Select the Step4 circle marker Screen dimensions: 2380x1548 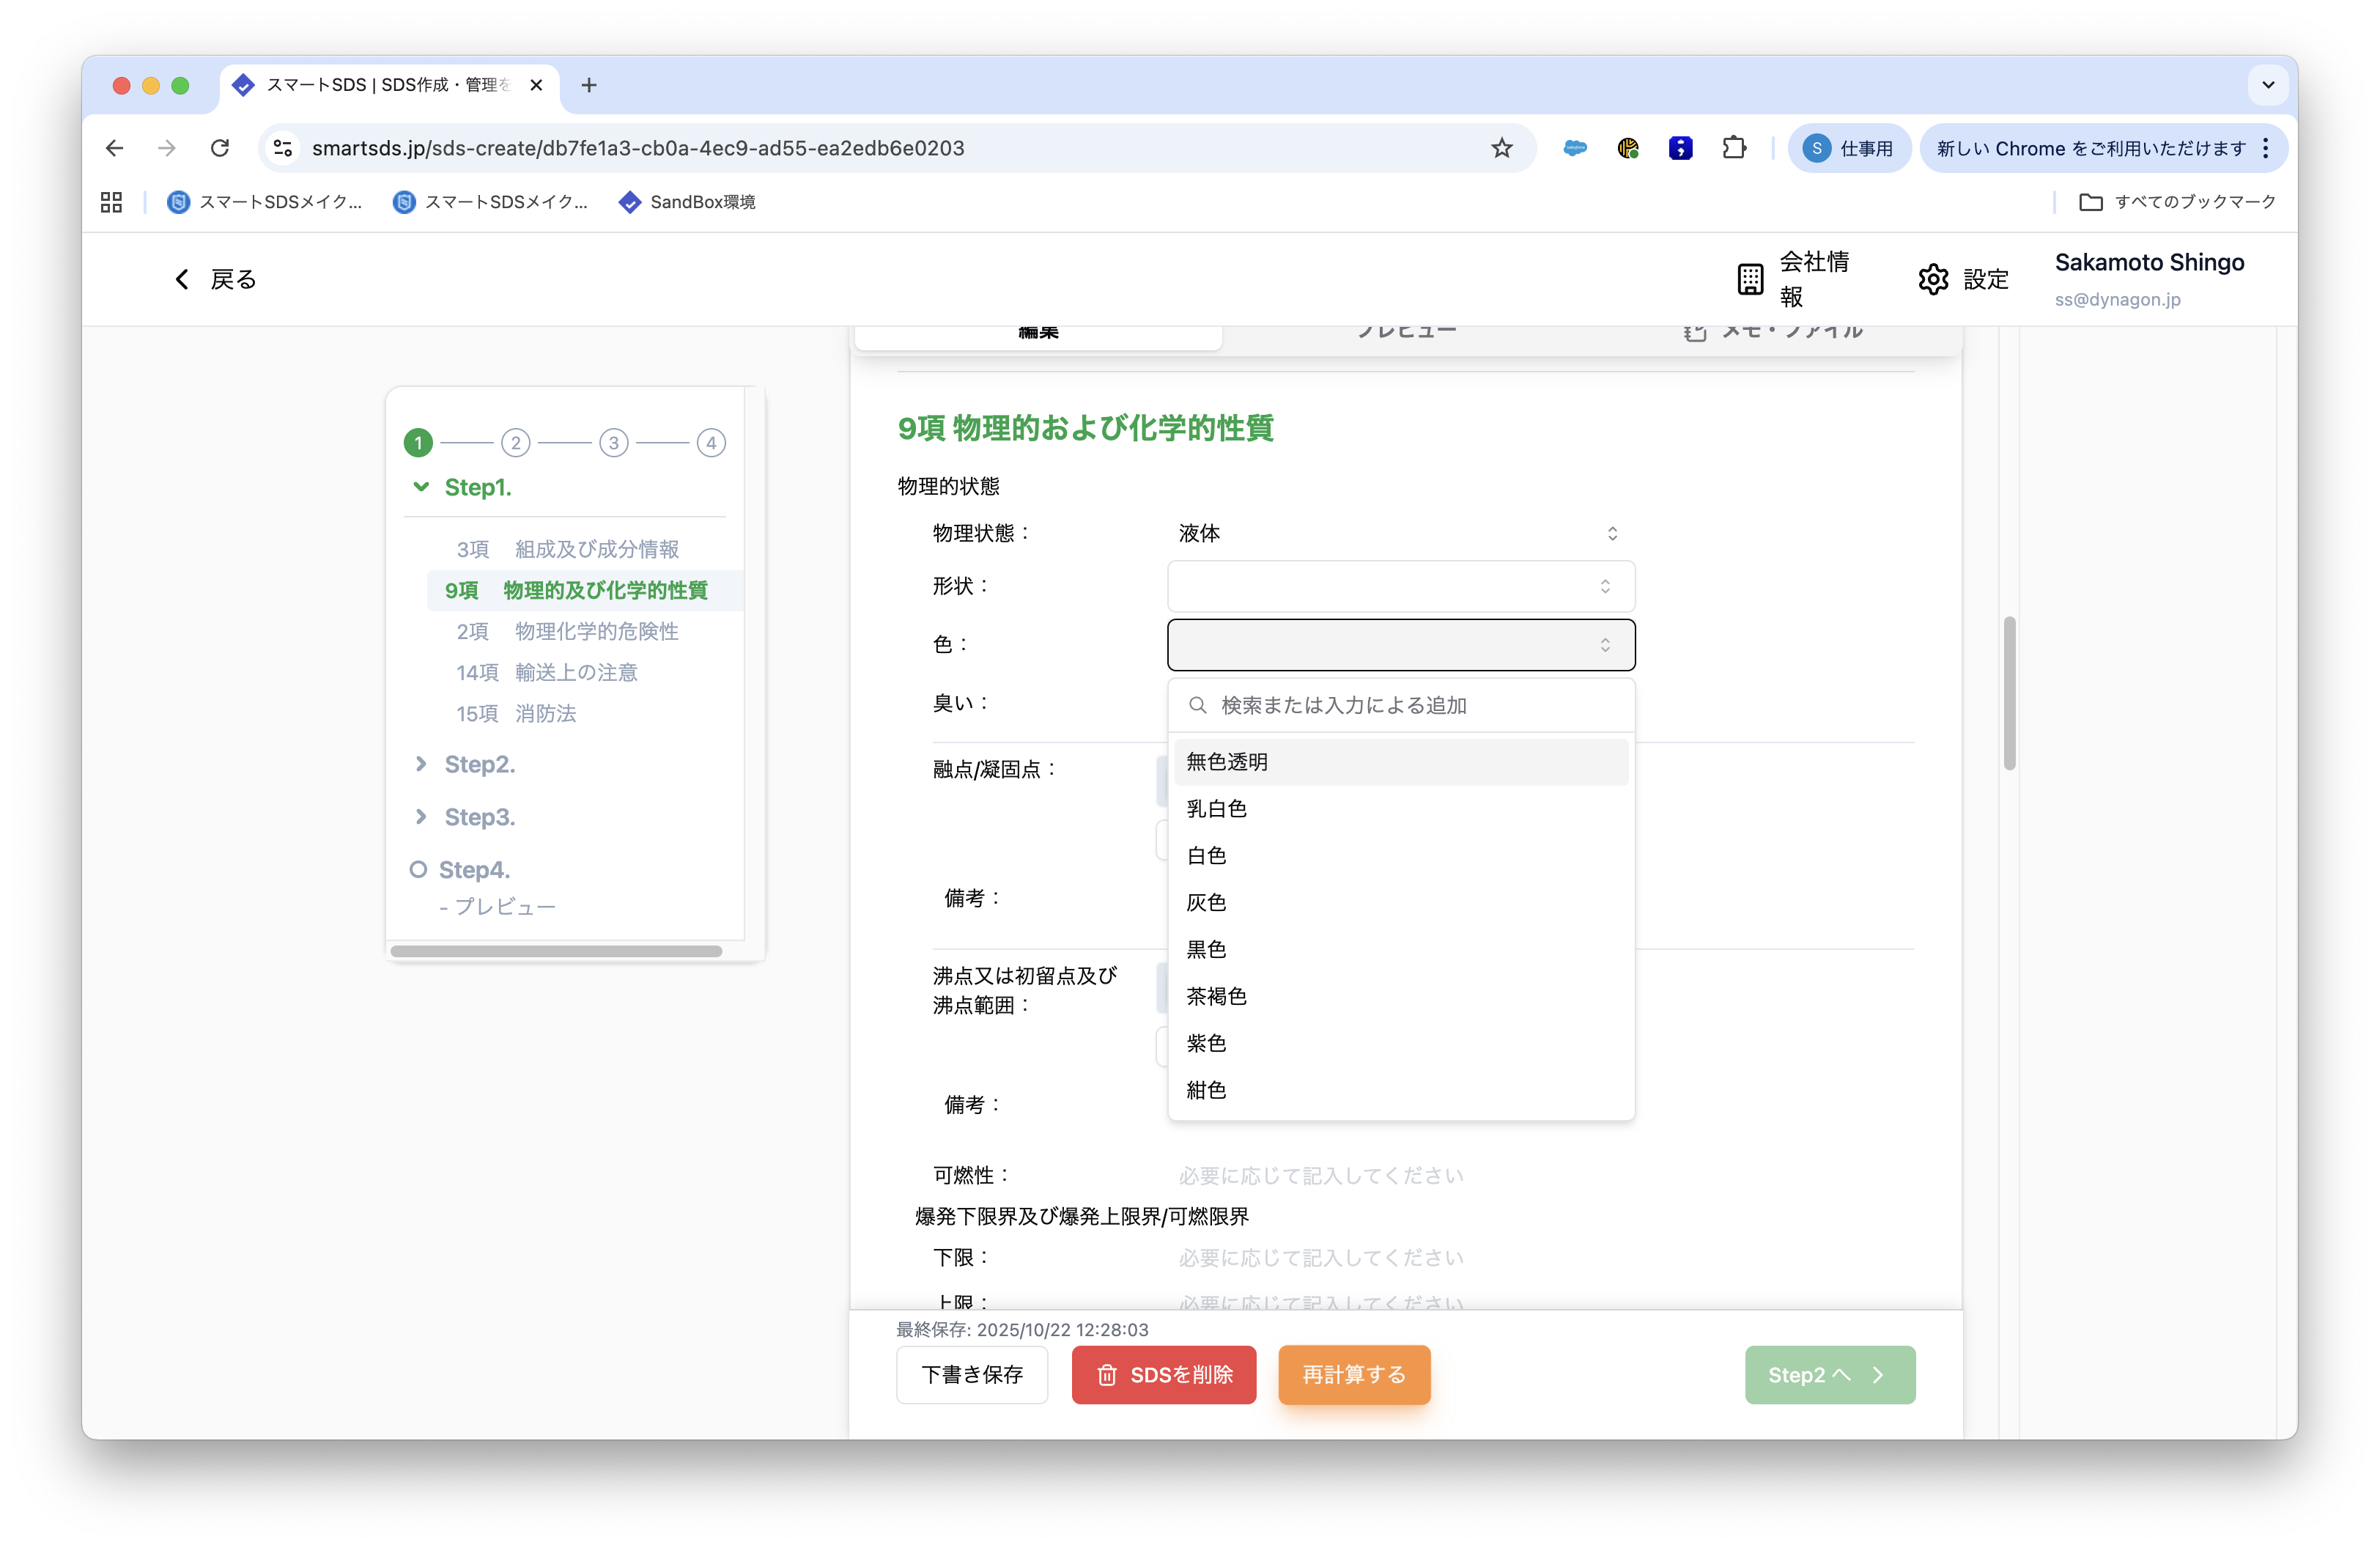(418, 869)
